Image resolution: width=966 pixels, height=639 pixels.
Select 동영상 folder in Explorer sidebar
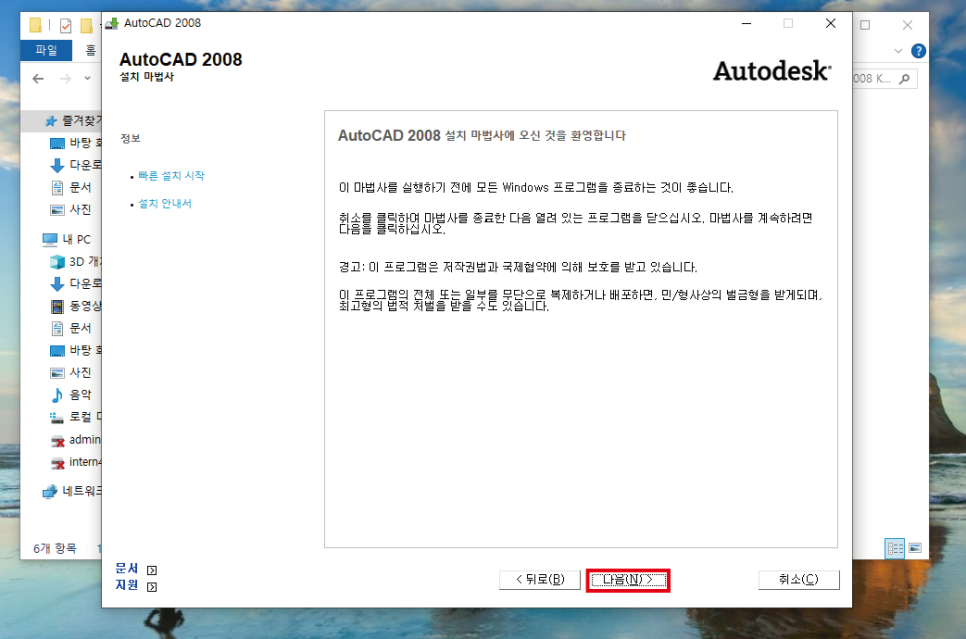click(x=76, y=306)
